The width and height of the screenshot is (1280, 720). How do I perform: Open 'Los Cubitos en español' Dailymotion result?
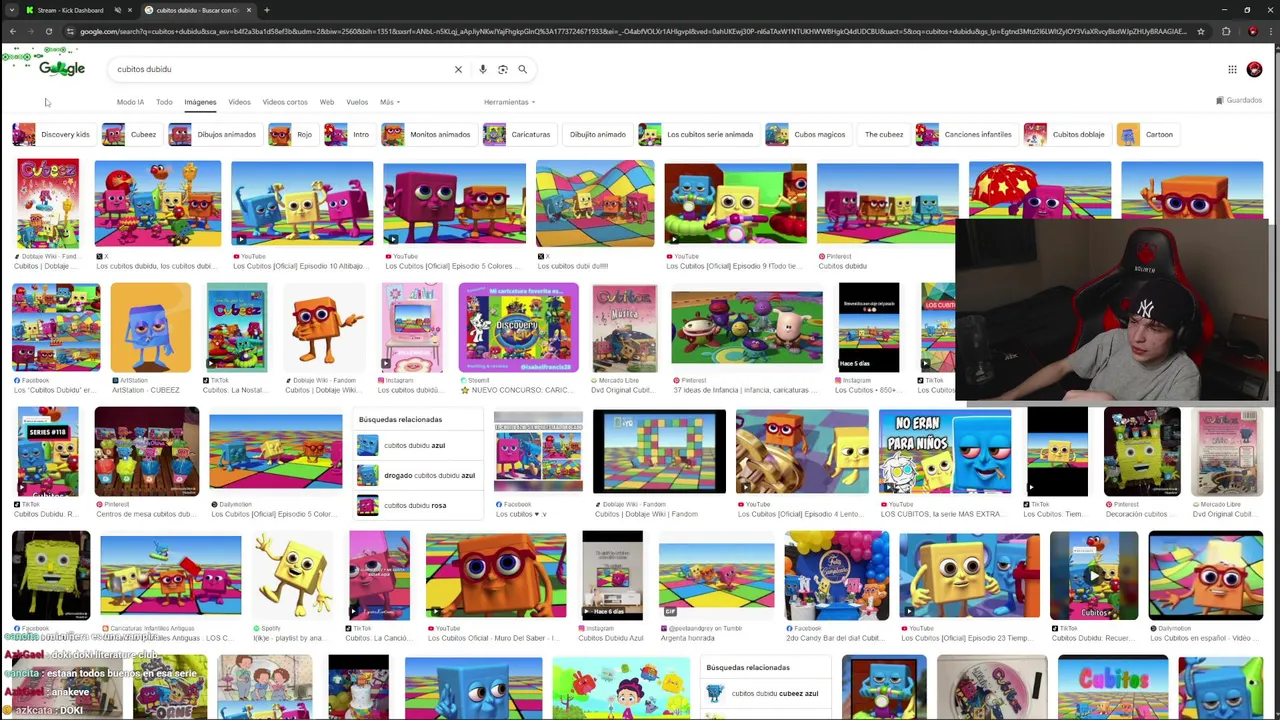coord(1205,575)
